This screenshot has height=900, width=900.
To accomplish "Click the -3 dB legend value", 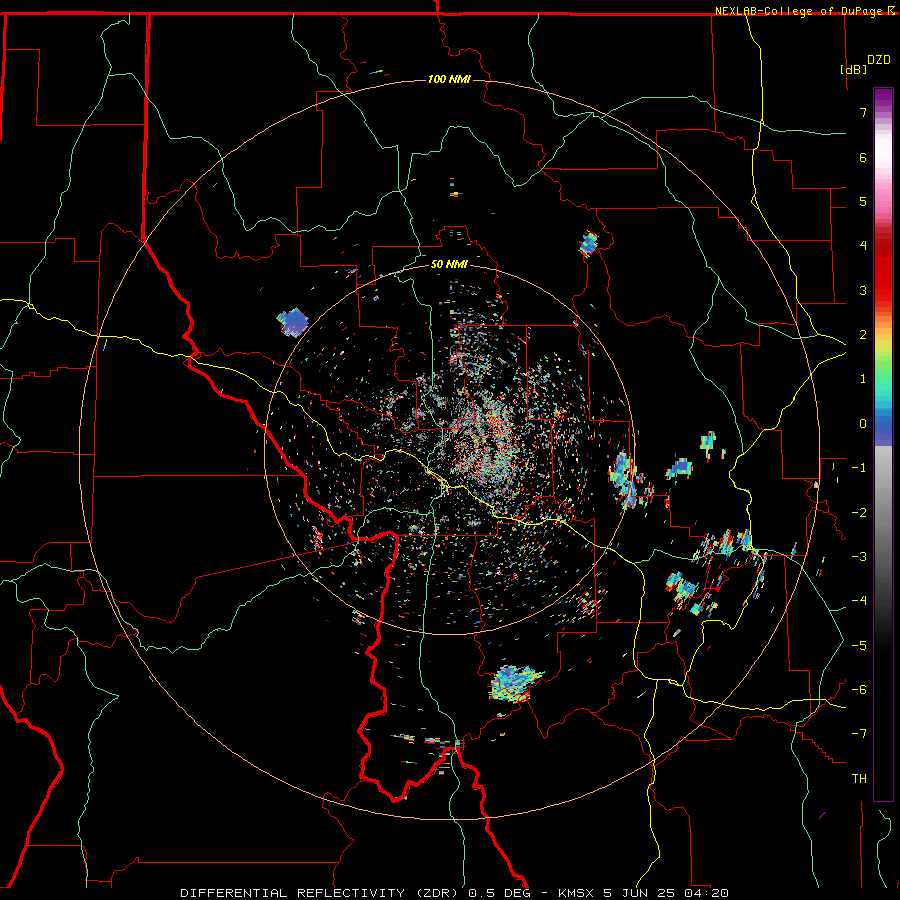I will coord(859,557).
